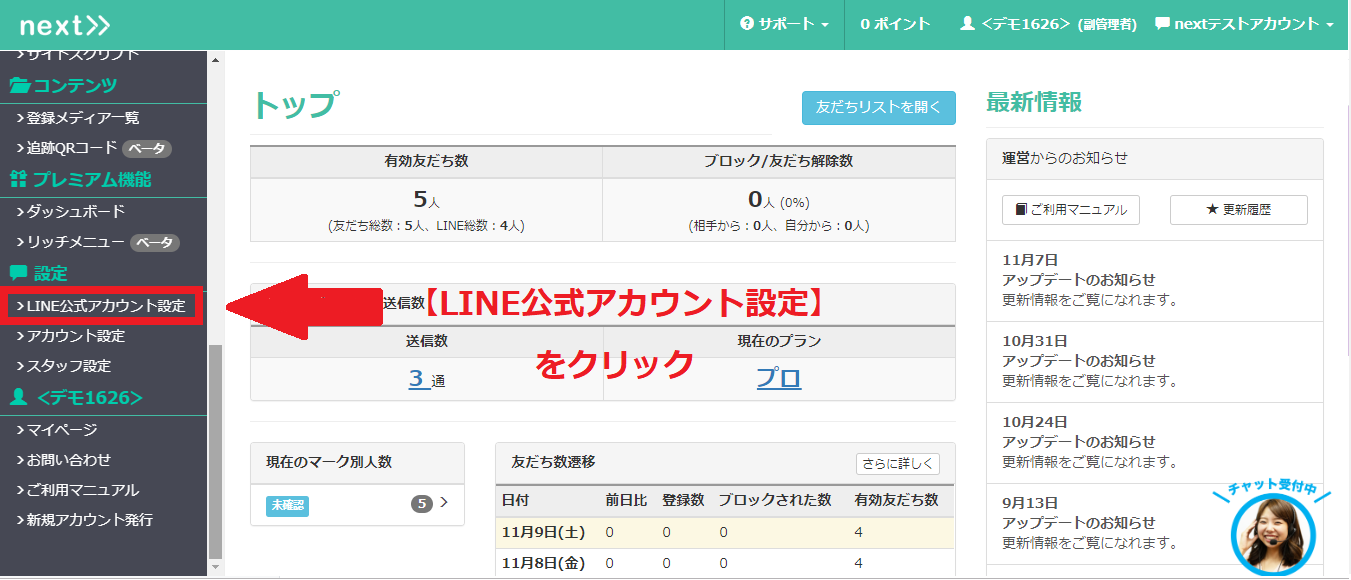
Task: Click the 有効友だち数 count 5人
Action: pyautogui.click(x=427, y=200)
